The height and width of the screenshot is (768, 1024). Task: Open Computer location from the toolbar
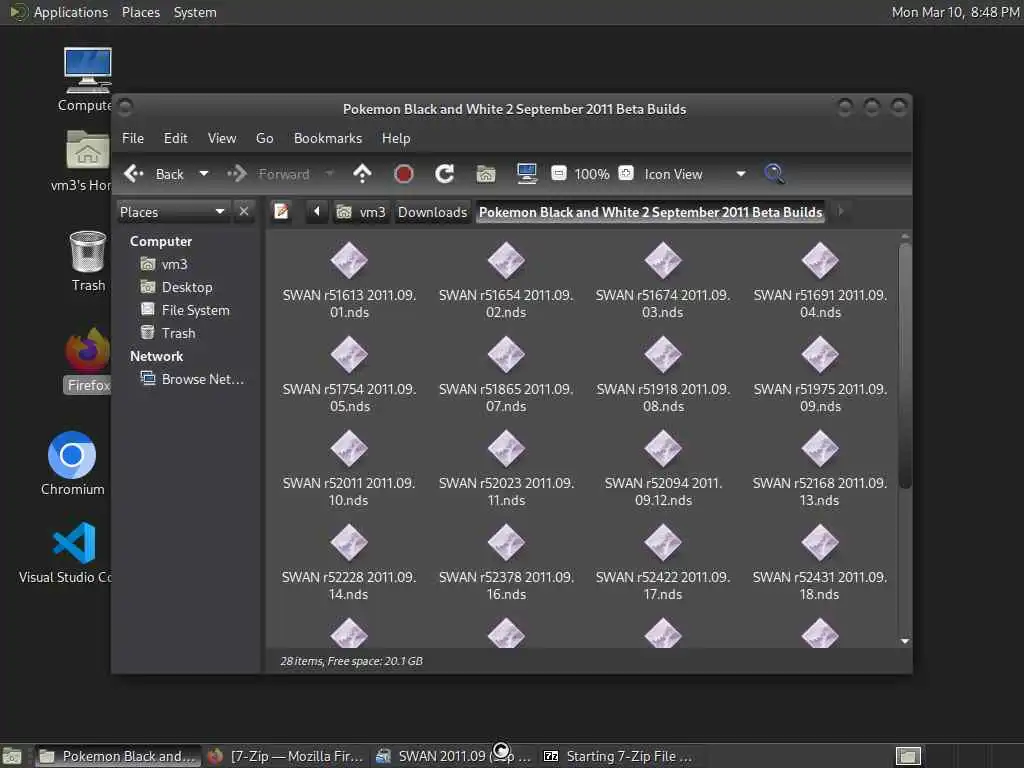(x=526, y=174)
